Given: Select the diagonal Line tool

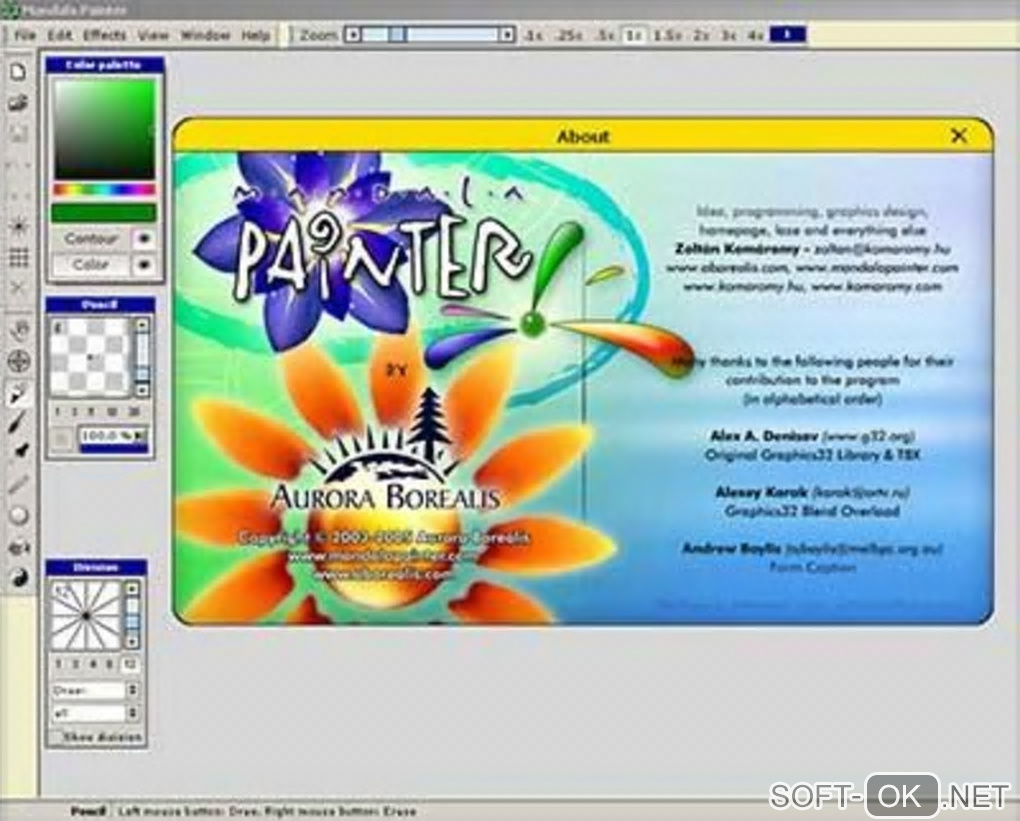Looking at the screenshot, I should (18, 484).
